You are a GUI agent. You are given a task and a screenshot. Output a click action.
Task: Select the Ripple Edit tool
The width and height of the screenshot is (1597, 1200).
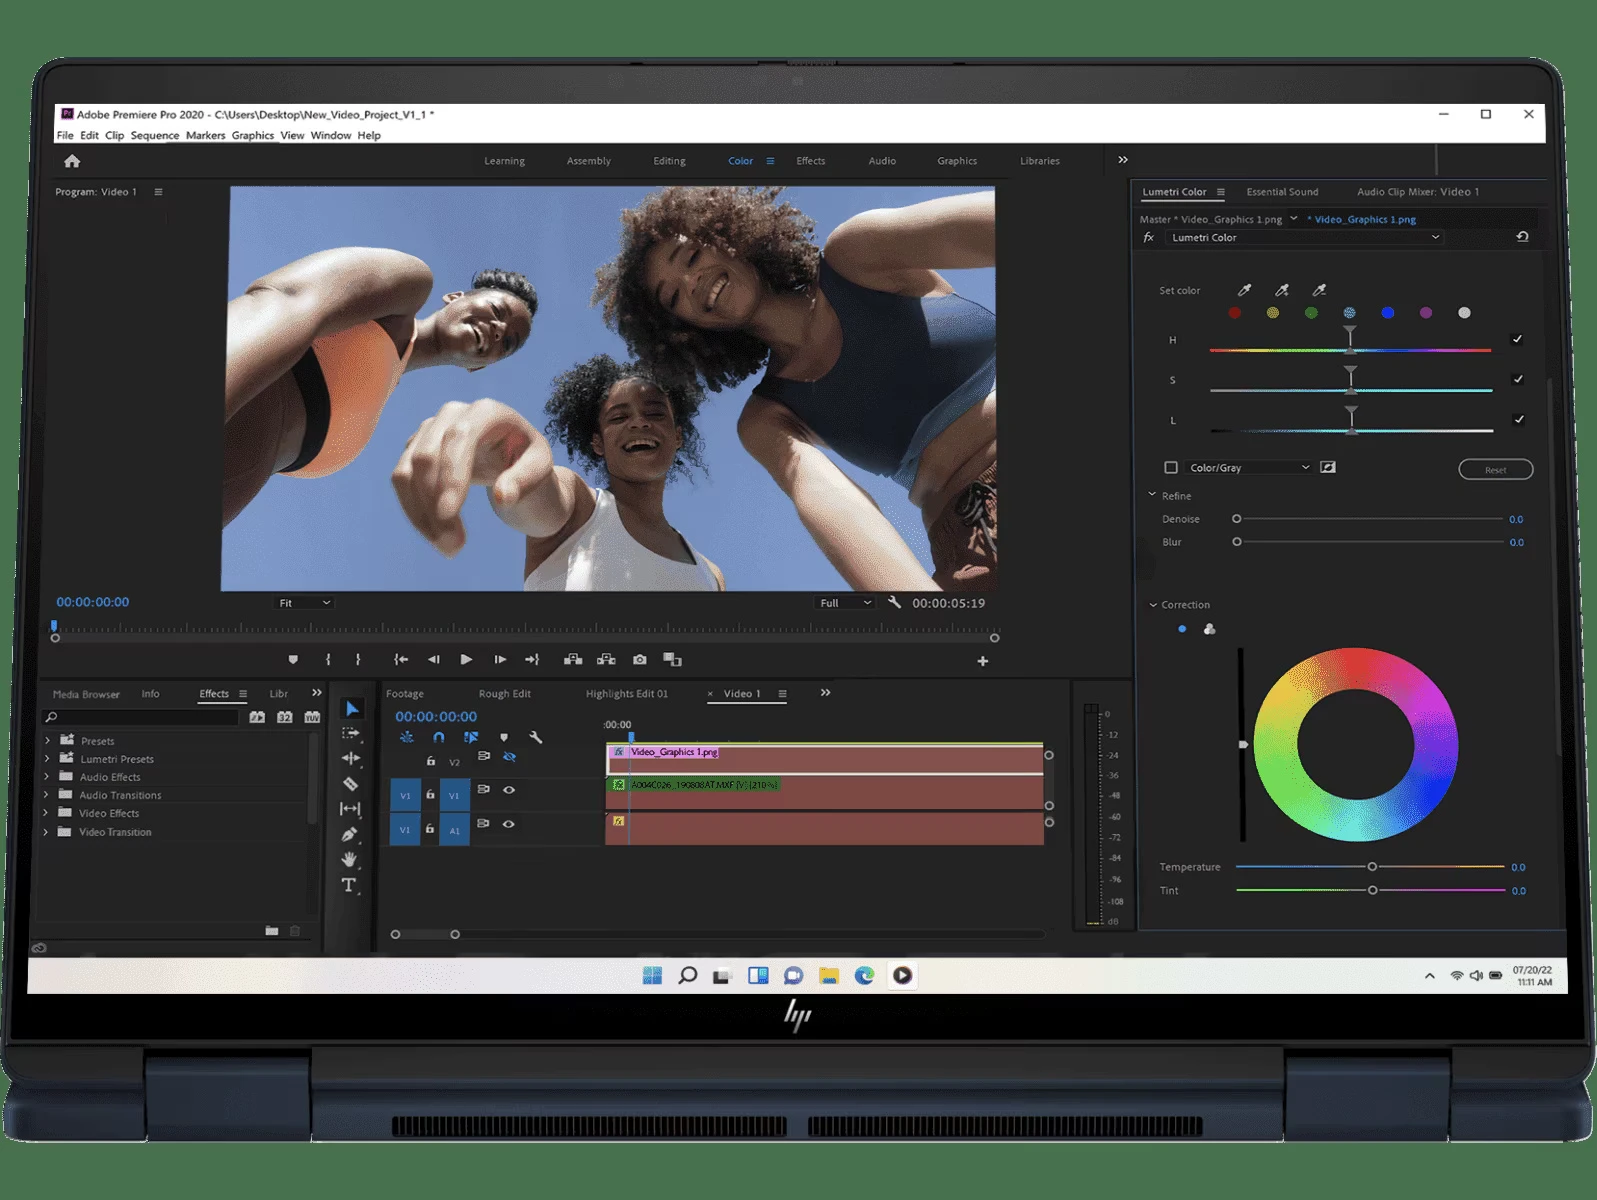tap(350, 758)
